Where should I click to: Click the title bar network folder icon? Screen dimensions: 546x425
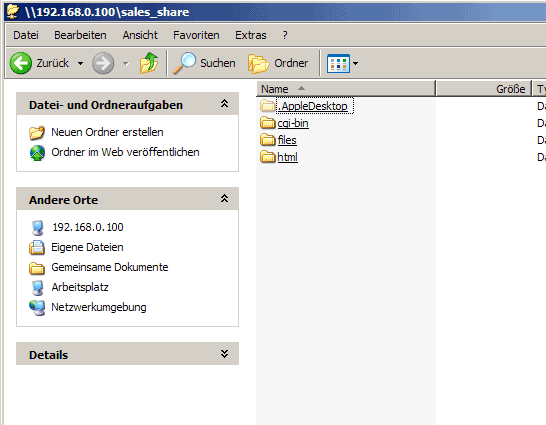click(x=13, y=11)
